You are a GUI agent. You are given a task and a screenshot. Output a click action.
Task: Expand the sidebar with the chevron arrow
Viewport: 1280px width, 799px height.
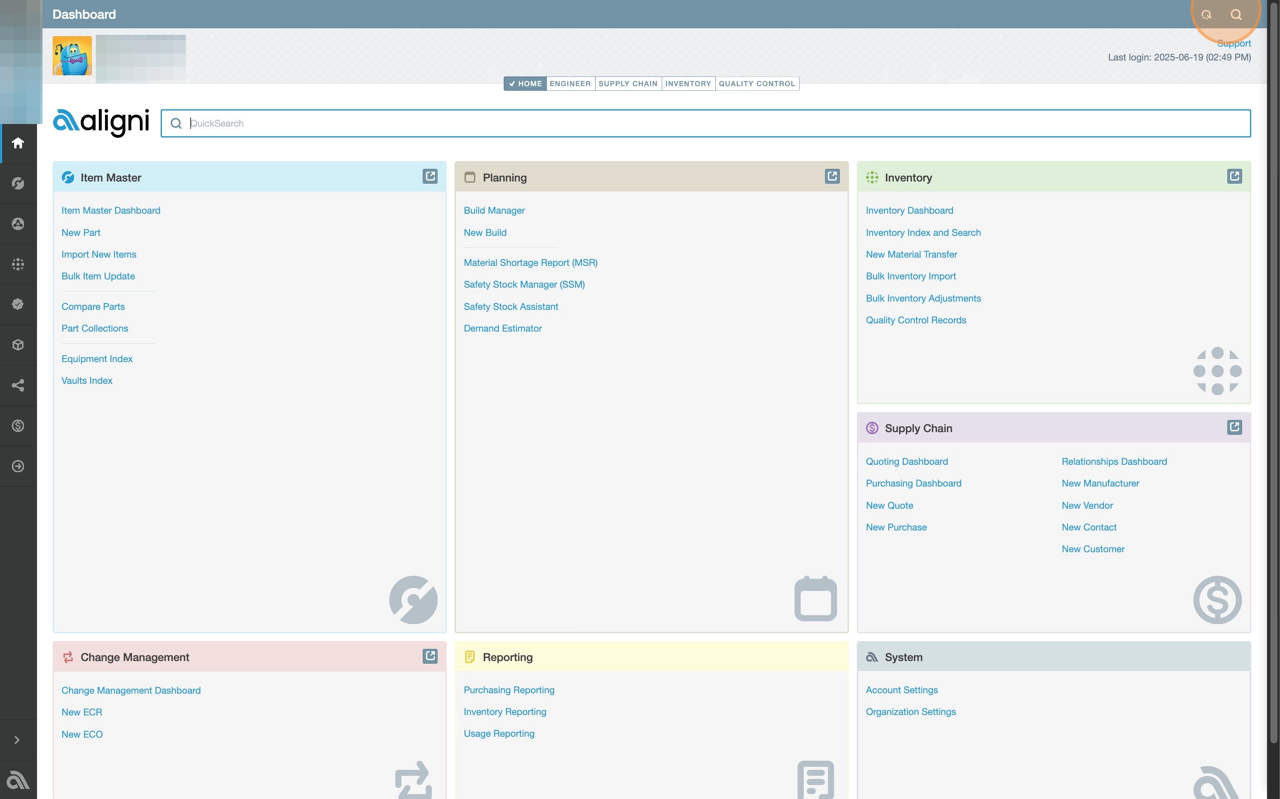click(17, 740)
